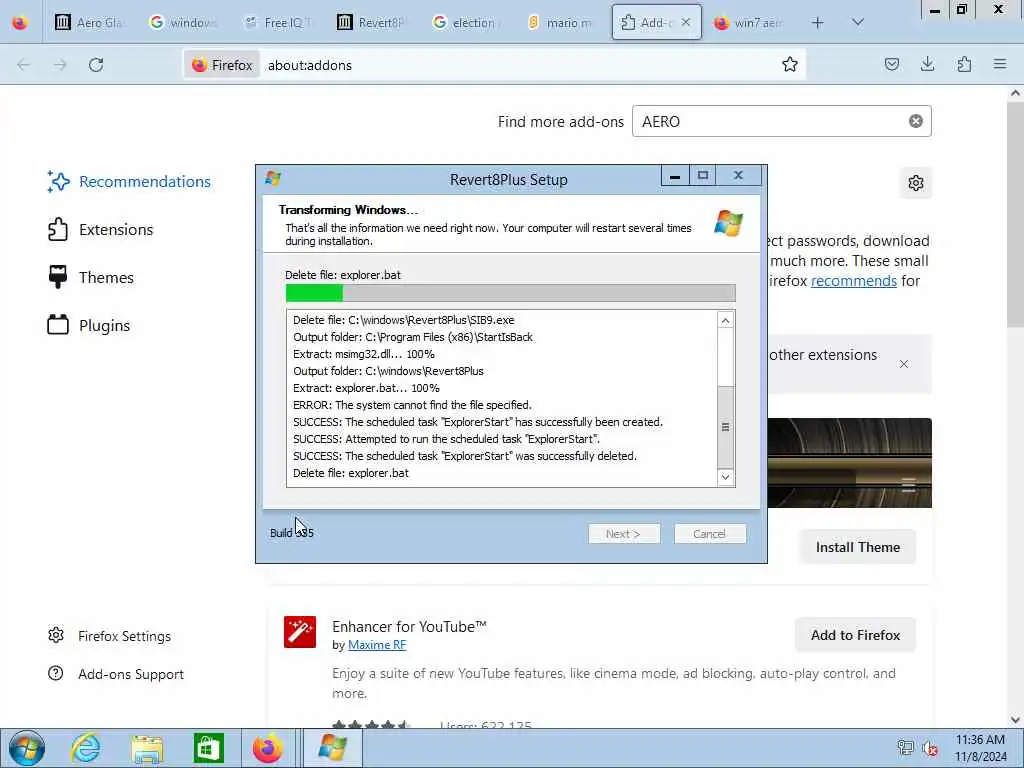
Task: Open the election Google search tab
Action: (465, 23)
